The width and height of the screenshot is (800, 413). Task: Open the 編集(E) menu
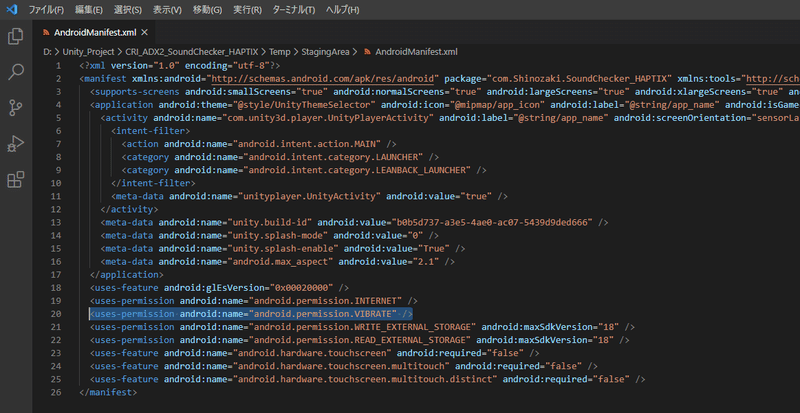point(88,9)
